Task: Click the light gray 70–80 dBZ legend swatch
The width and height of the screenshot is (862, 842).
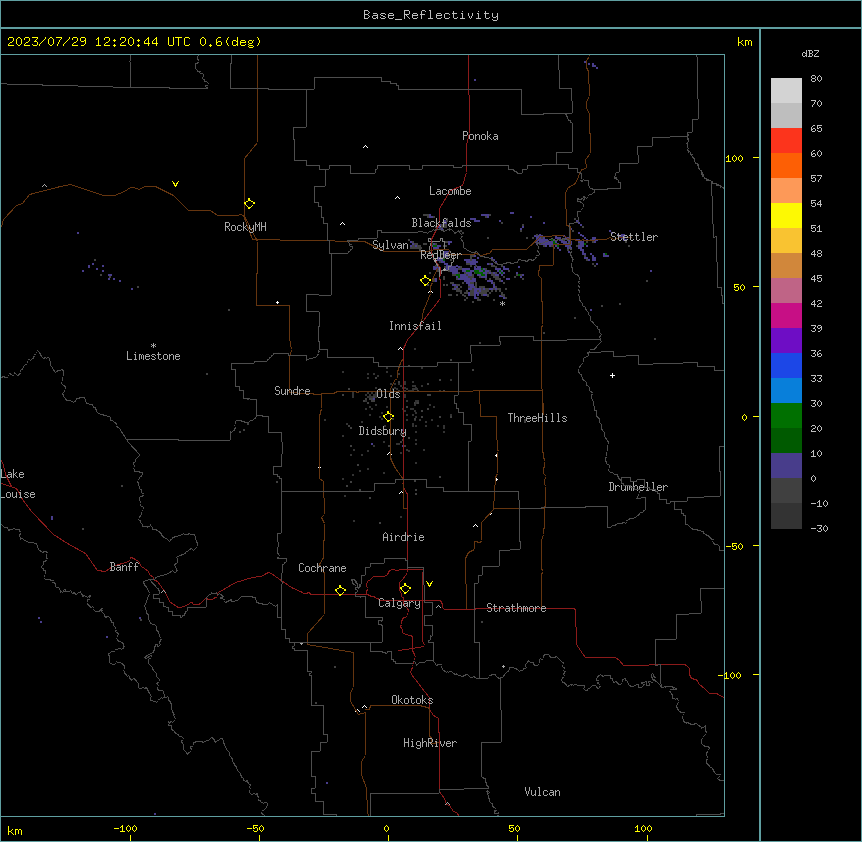Action: coord(786,91)
